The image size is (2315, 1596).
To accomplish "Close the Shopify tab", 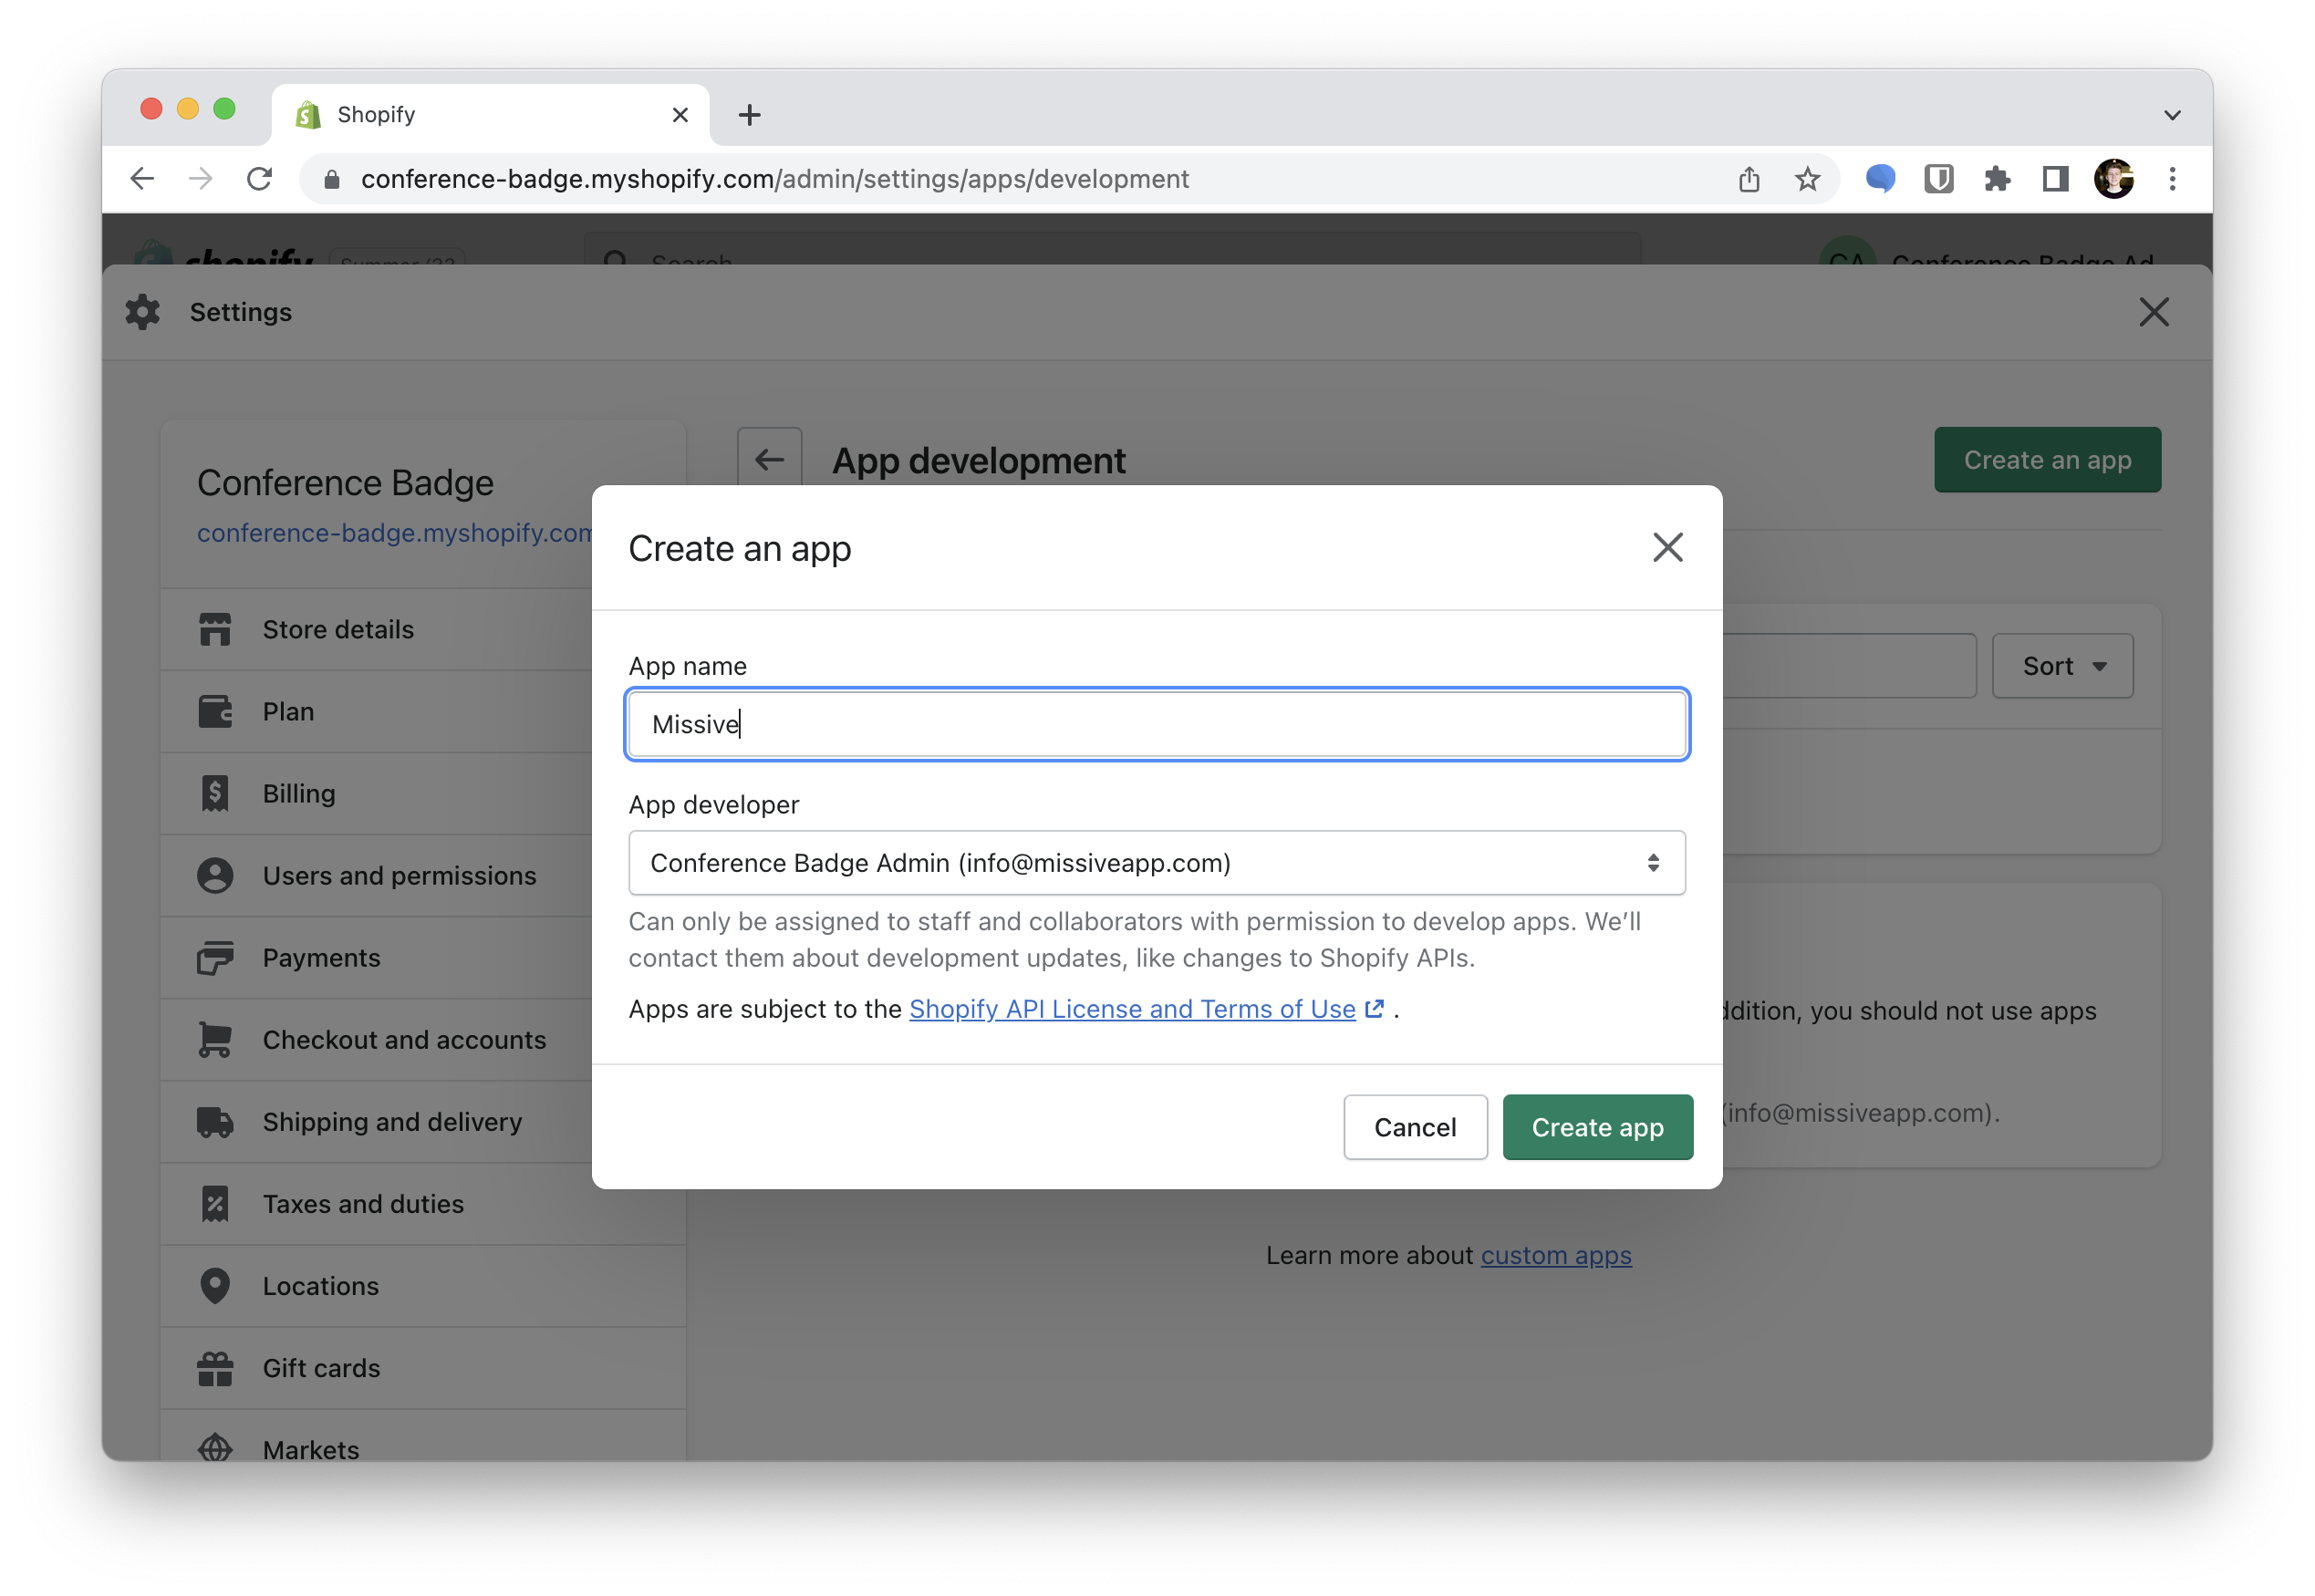I will click(x=680, y=115).
